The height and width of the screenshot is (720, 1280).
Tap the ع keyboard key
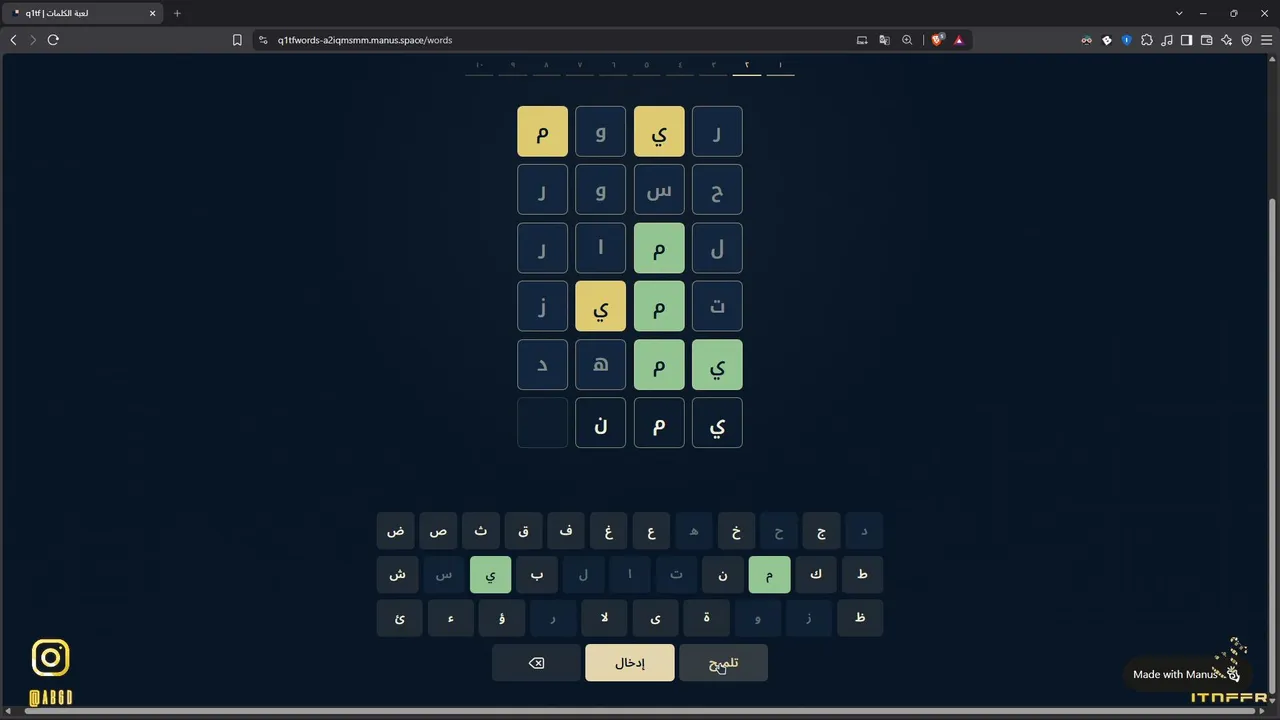[651, 531]
